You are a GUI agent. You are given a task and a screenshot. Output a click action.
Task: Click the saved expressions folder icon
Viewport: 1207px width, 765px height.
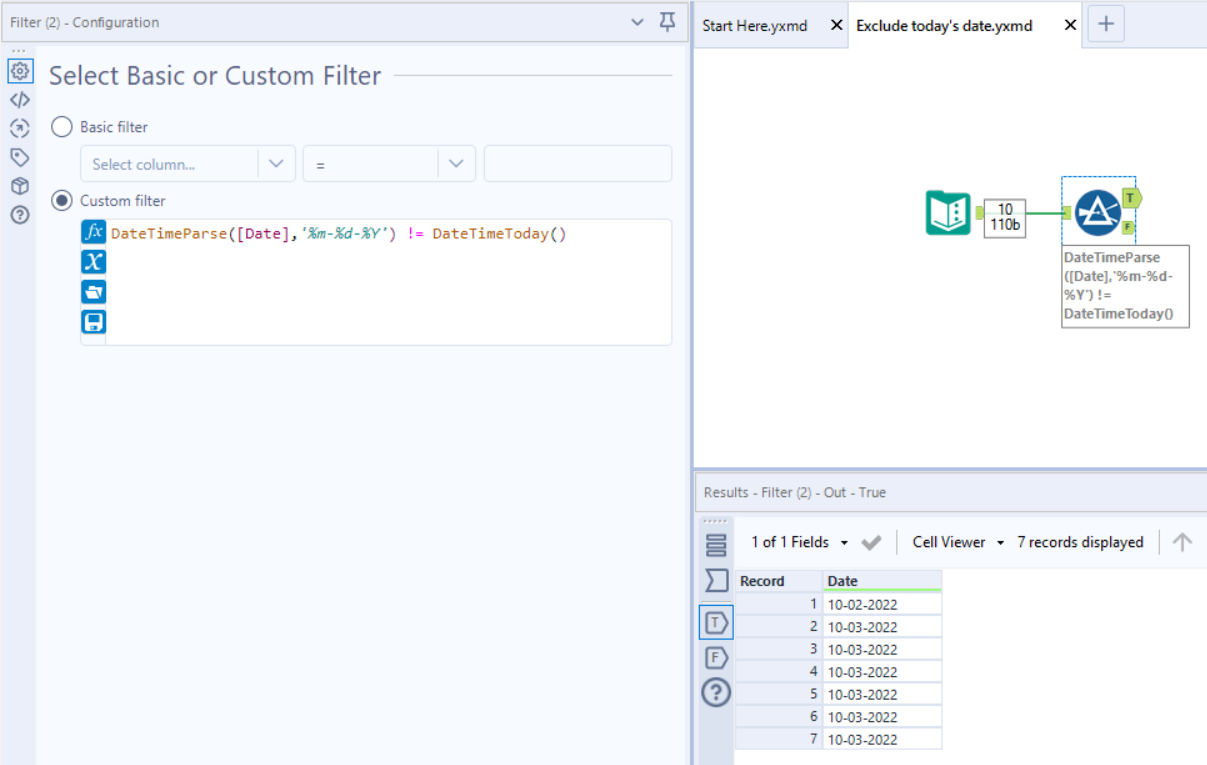click(93, 292)
